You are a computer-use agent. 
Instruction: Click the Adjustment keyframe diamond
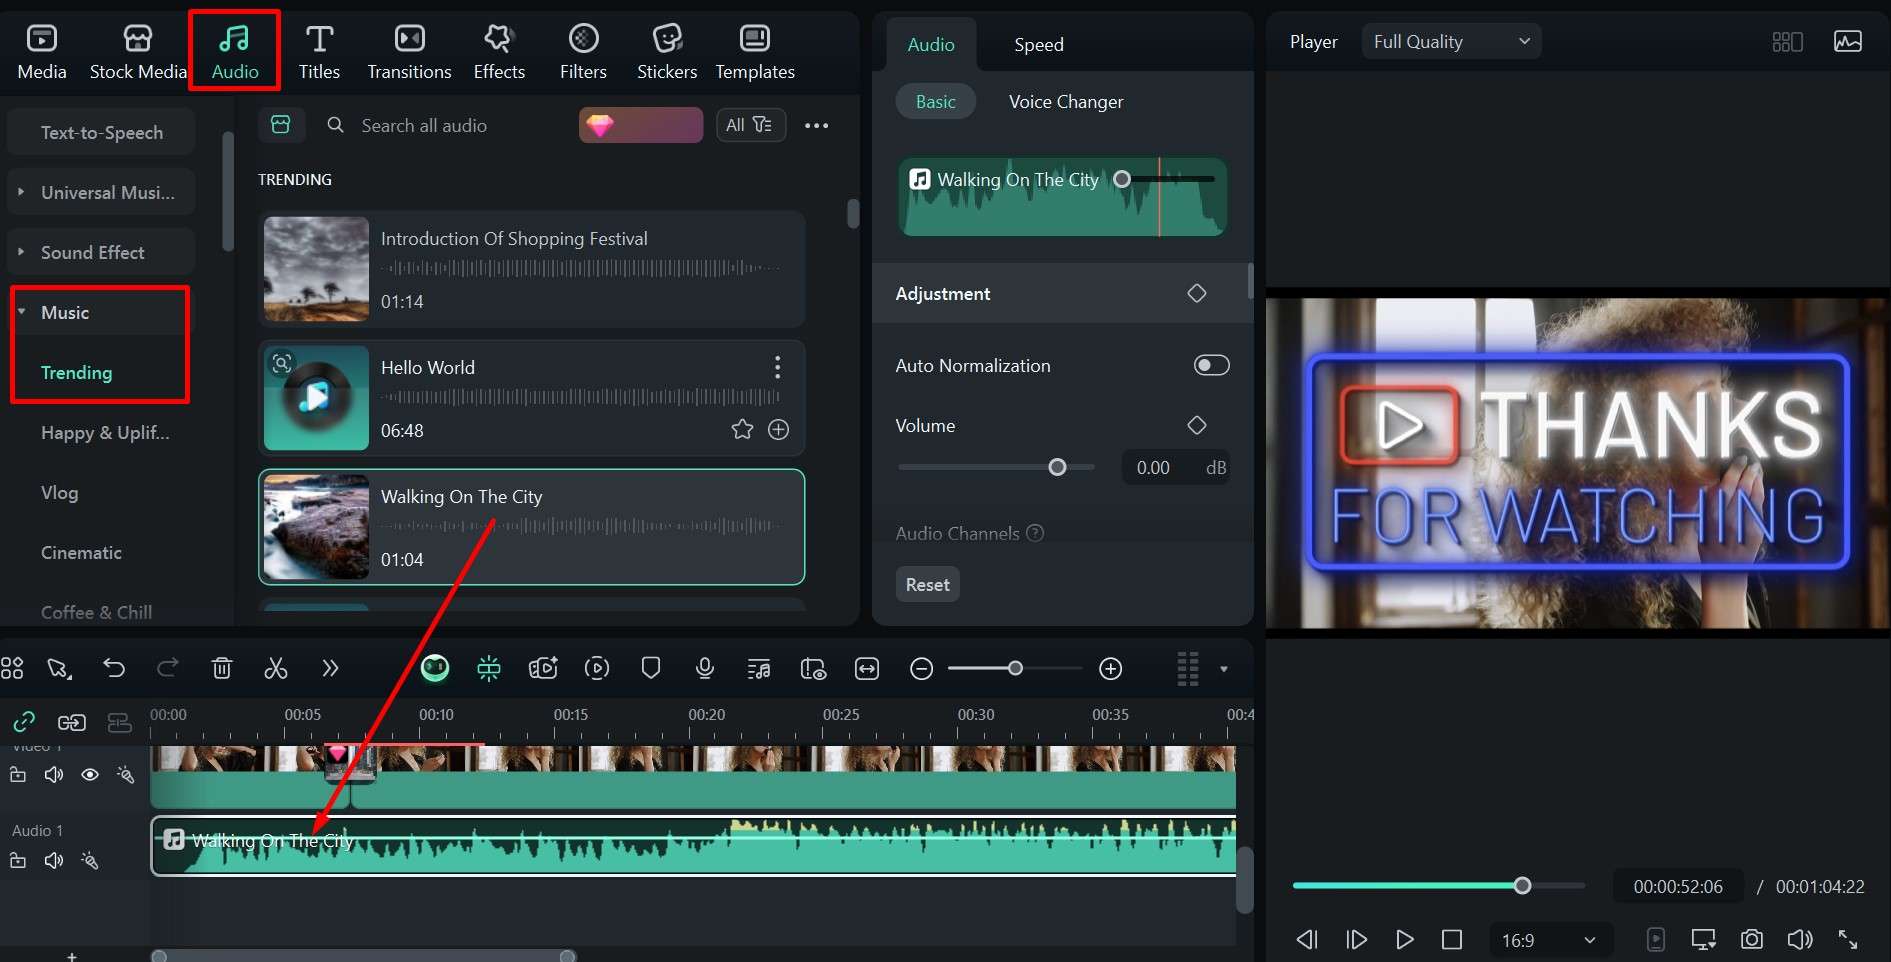point(1196,293)
